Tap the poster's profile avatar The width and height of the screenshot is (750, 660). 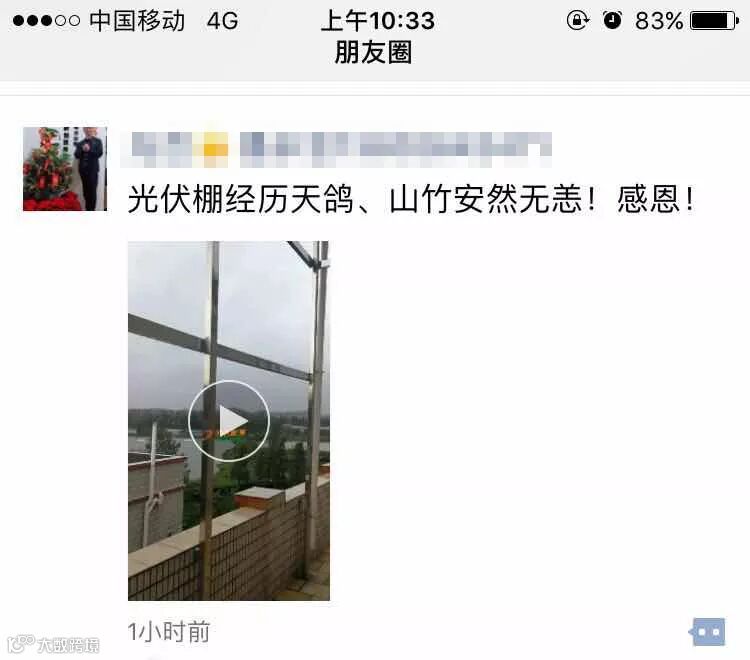tap(65, 169)
